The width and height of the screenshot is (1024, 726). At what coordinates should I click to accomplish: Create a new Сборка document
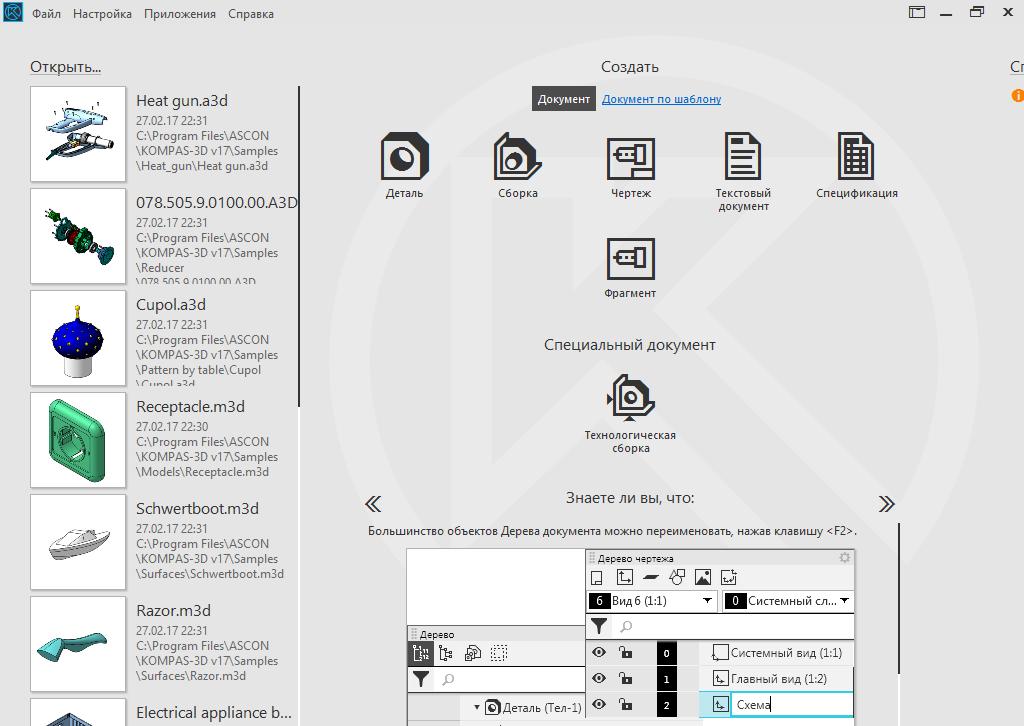click(517, 158)
